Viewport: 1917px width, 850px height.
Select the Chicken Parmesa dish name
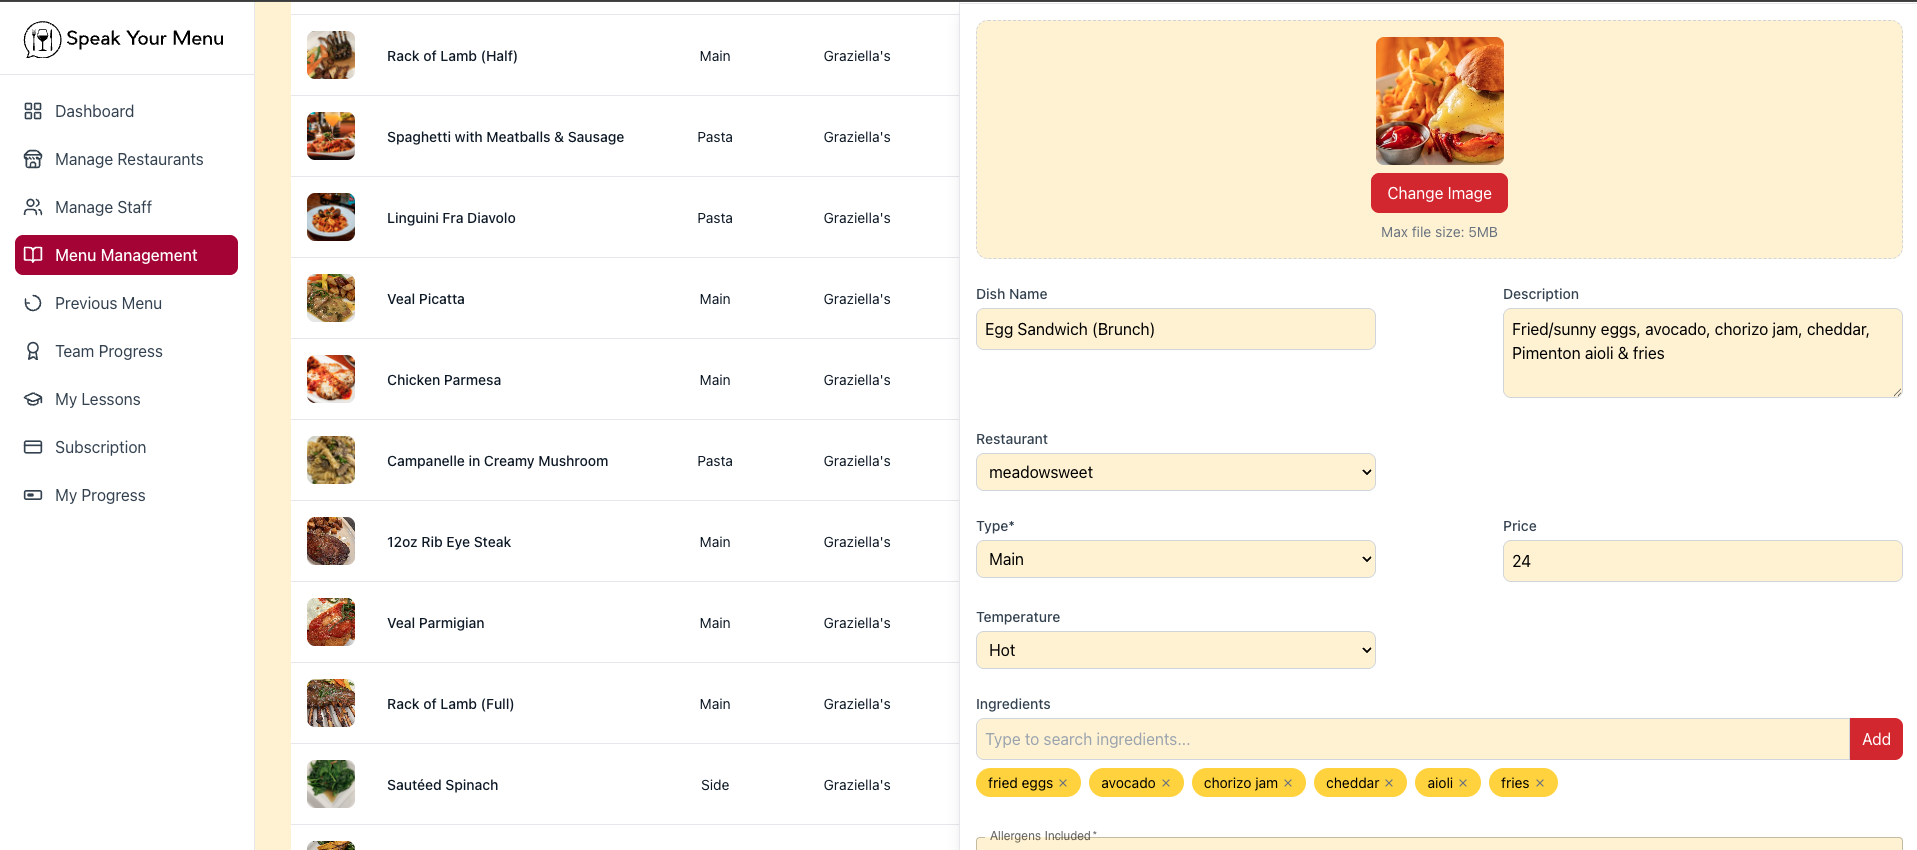(x=444, y=380)
